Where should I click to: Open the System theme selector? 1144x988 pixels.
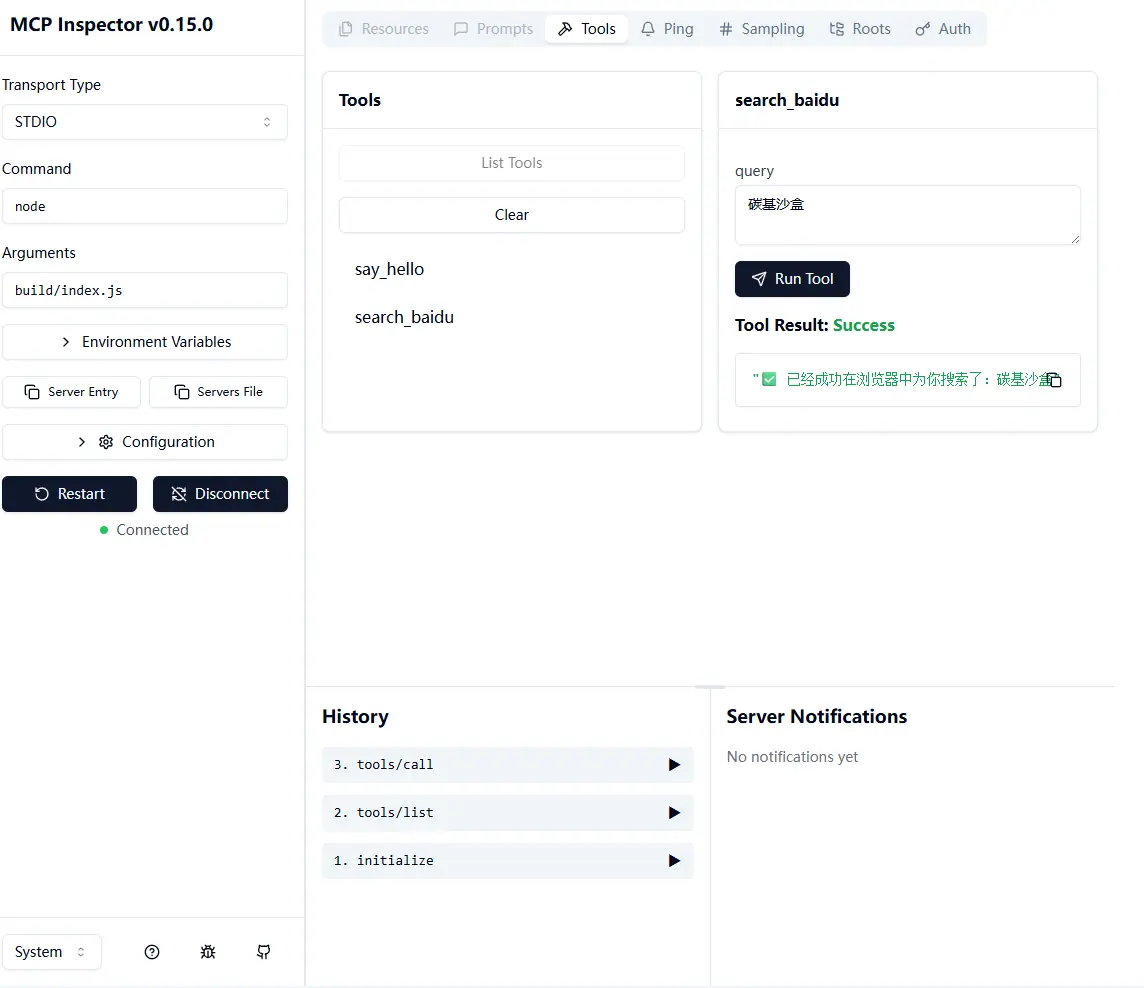click(52, 952)
